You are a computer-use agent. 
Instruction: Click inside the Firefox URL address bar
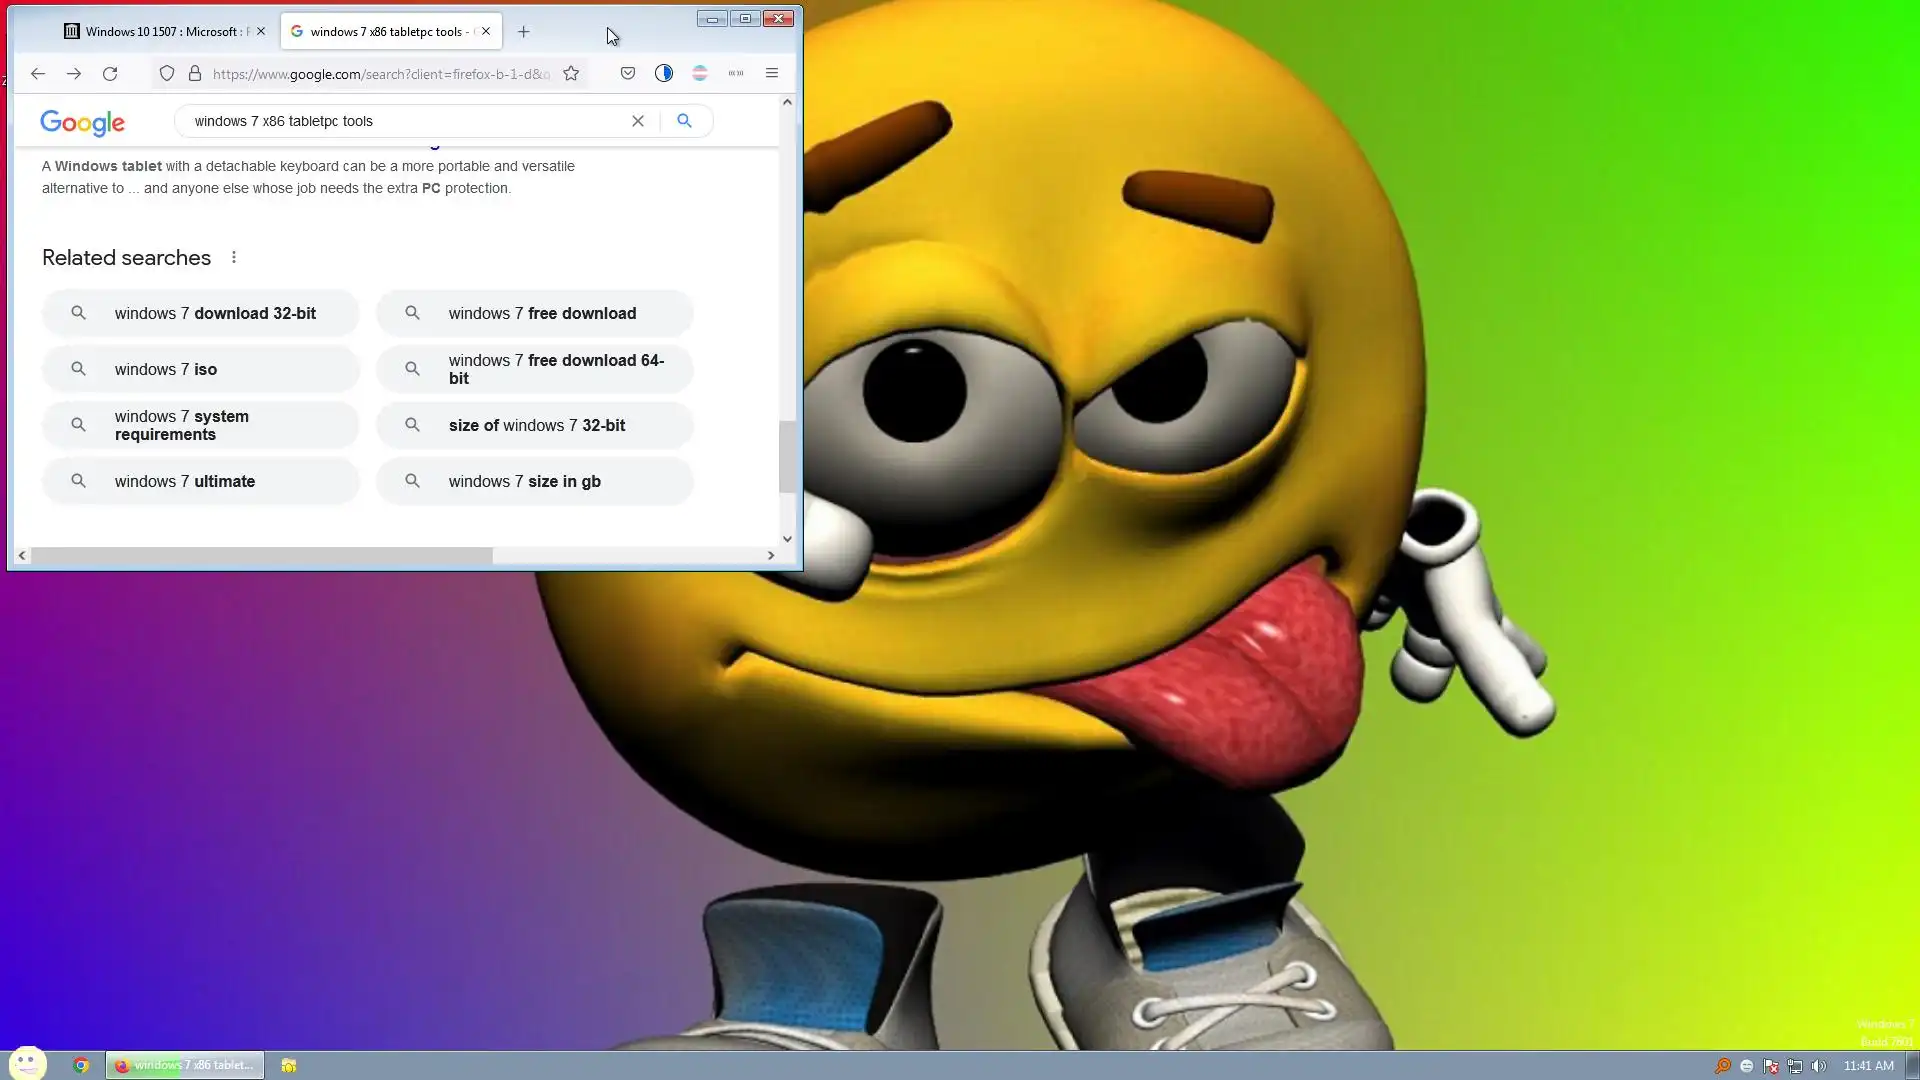[x=380, y=74]
